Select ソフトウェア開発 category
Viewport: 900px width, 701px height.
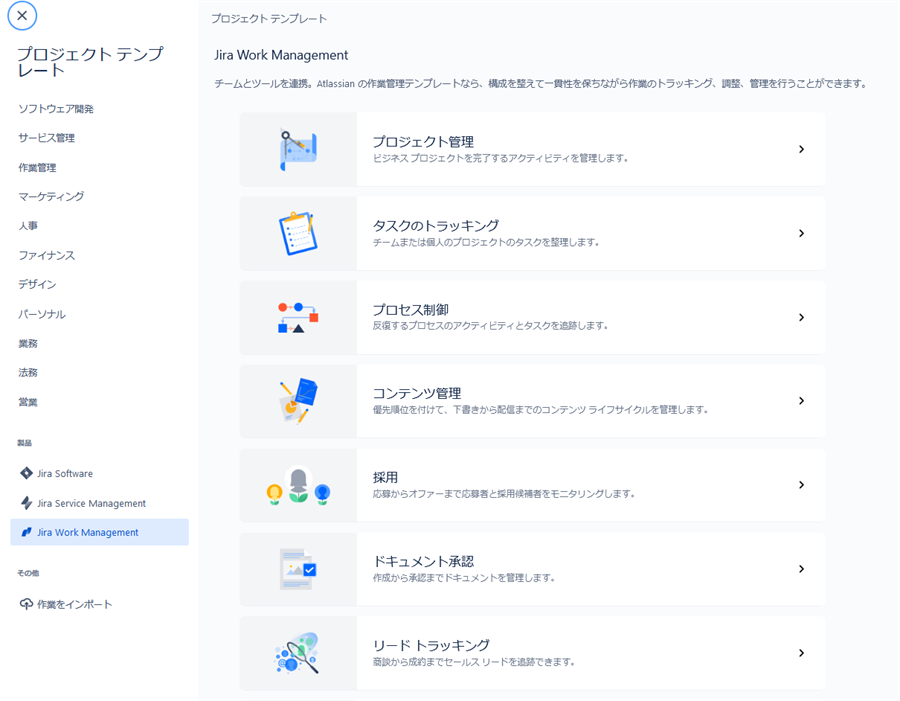[x=56, y=109]
